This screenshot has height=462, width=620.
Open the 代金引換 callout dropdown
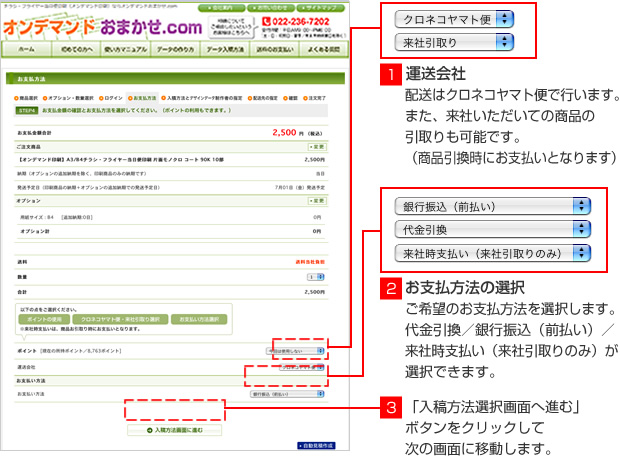click(x=493, y=229)
